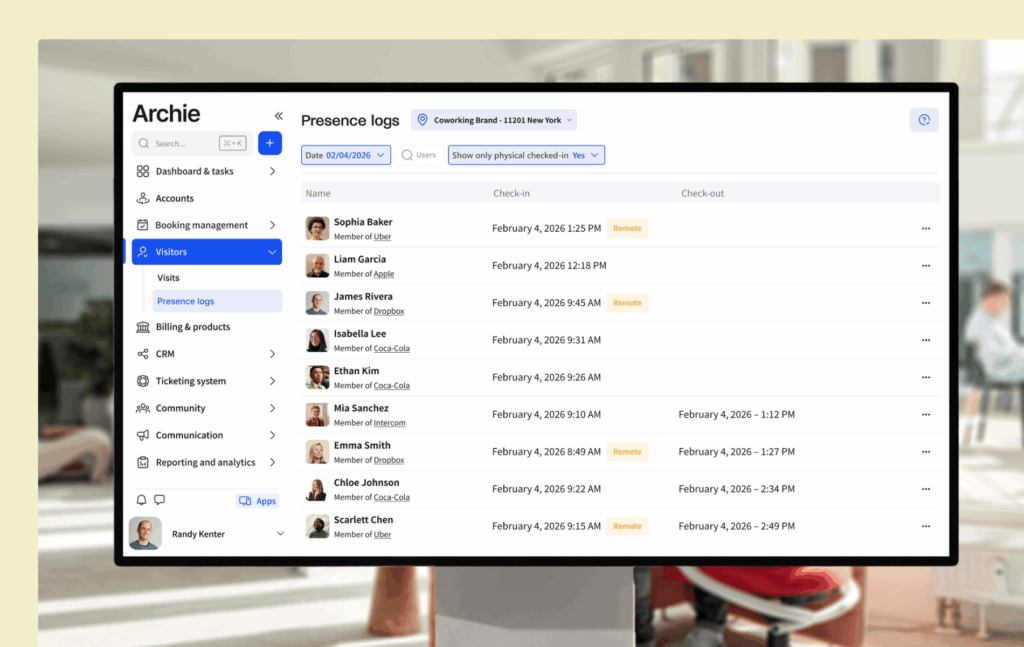Select Billing & products in sidebar
The image size is (1024, 647).
[x=192, y=327]
